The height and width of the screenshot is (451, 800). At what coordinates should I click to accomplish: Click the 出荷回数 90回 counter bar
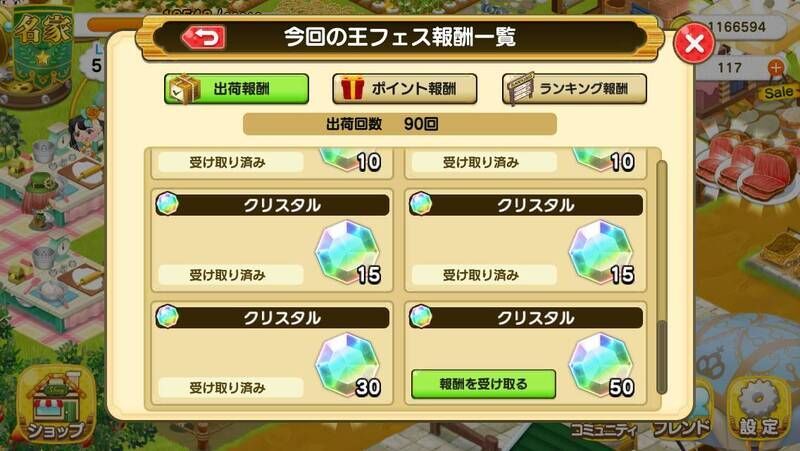[399, 124]
